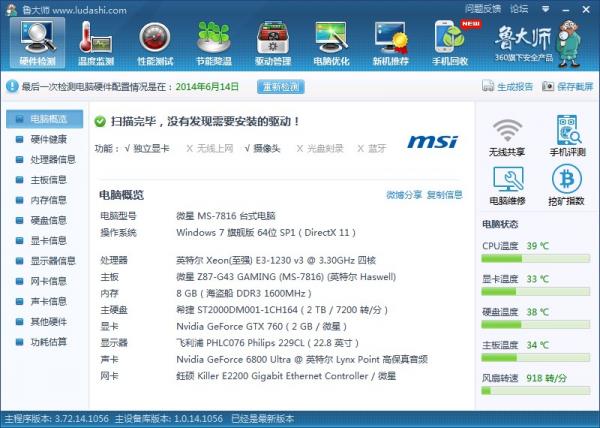Open the 驱动管理 driver manager
The width and height of the screenshot is (600, 428).
(273, 43)
